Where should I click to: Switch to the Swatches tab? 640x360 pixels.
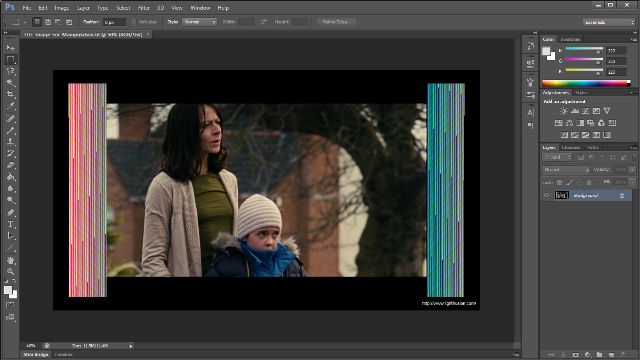coord(570,39)
